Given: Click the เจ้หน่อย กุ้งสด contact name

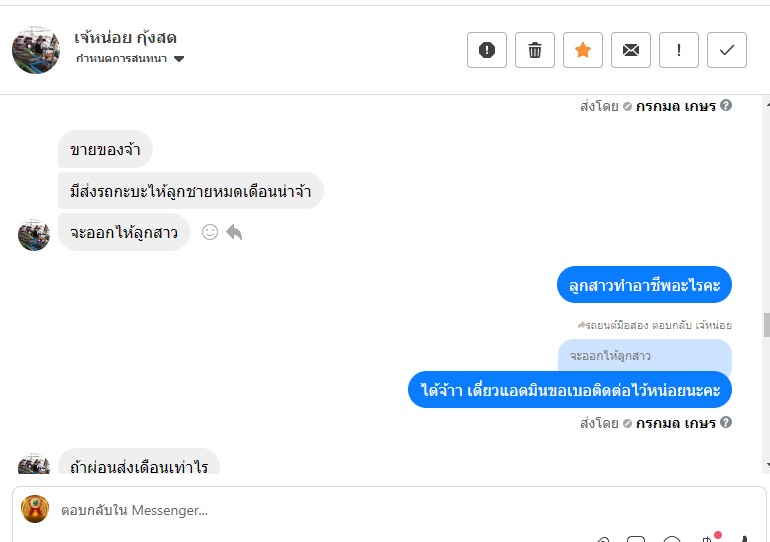Looking at the screenshot, I should [125, 37].
